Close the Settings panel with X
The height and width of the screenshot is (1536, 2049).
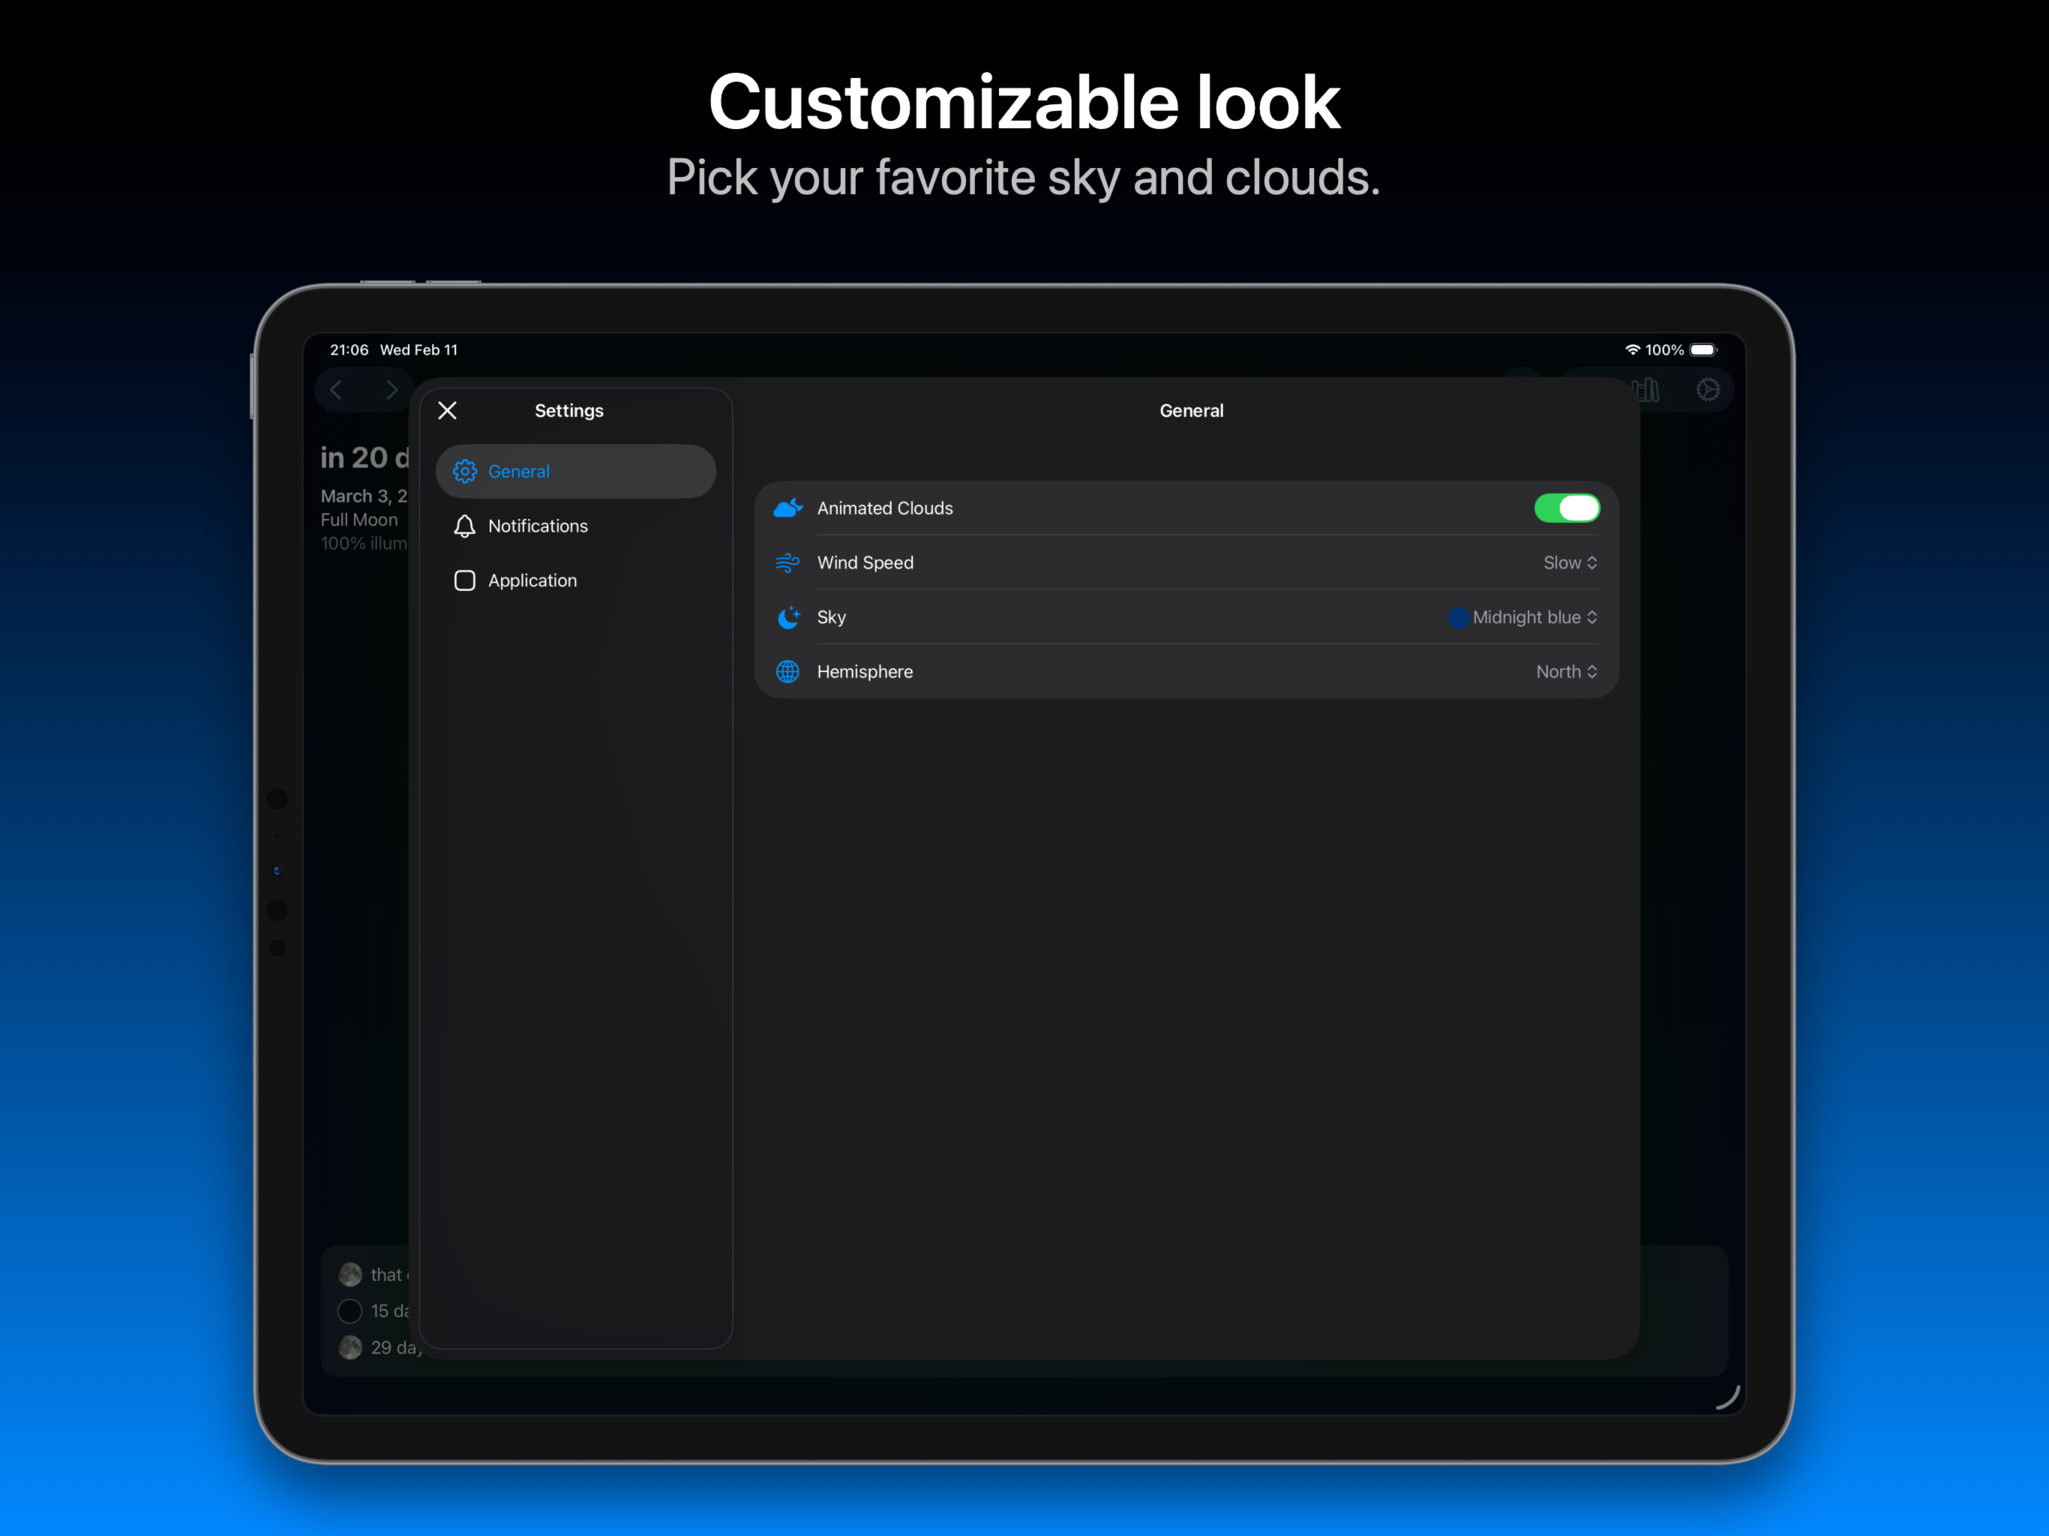click(x=448, y=411)
